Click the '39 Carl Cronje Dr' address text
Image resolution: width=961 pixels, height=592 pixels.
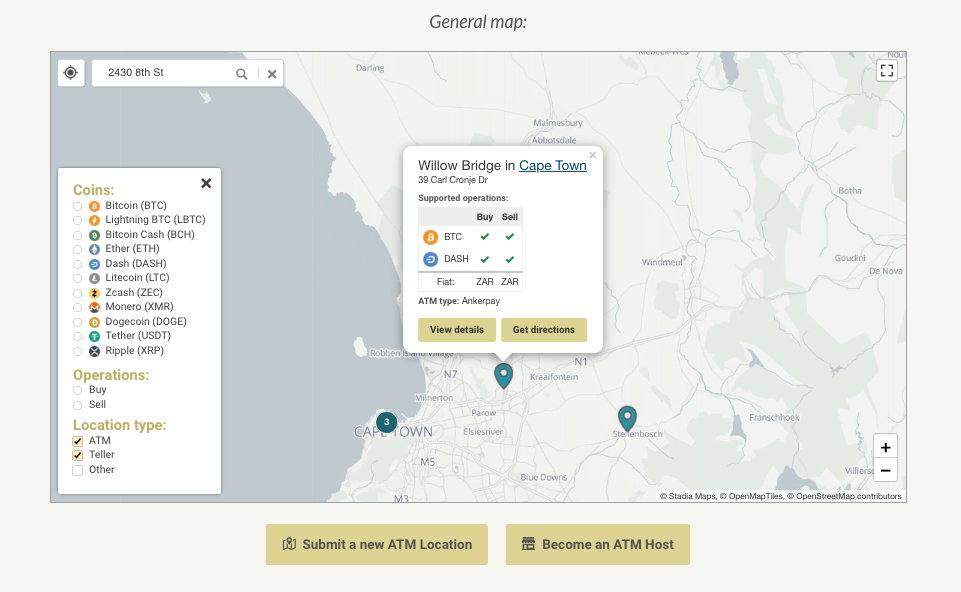(x=453, y=180)
